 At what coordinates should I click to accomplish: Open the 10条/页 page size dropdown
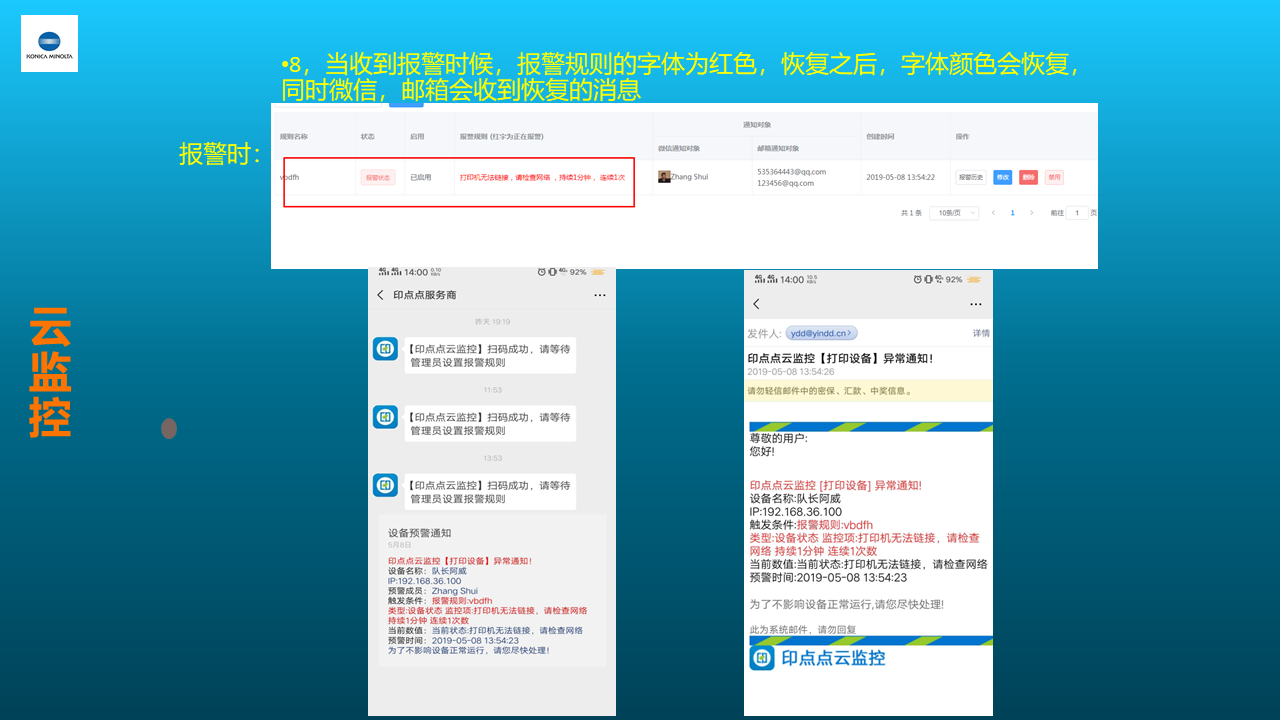953,213
